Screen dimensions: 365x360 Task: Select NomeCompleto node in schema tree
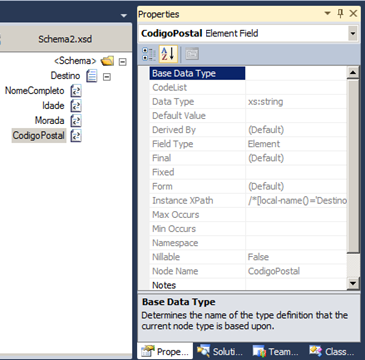[35, 91]
